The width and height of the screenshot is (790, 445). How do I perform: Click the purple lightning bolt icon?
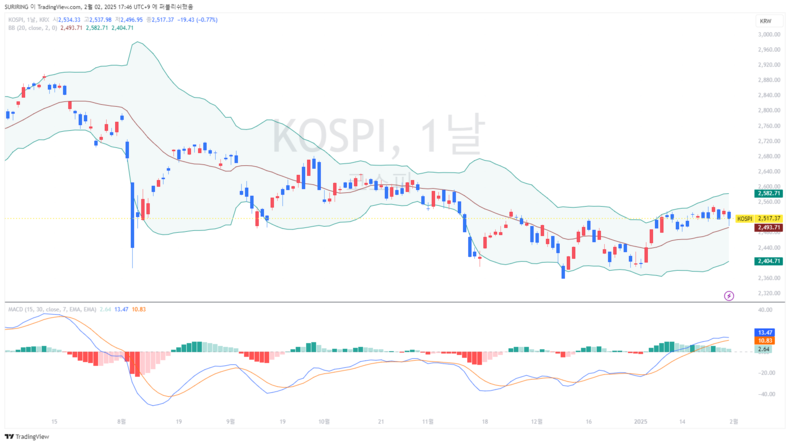(x=728, y=295)
